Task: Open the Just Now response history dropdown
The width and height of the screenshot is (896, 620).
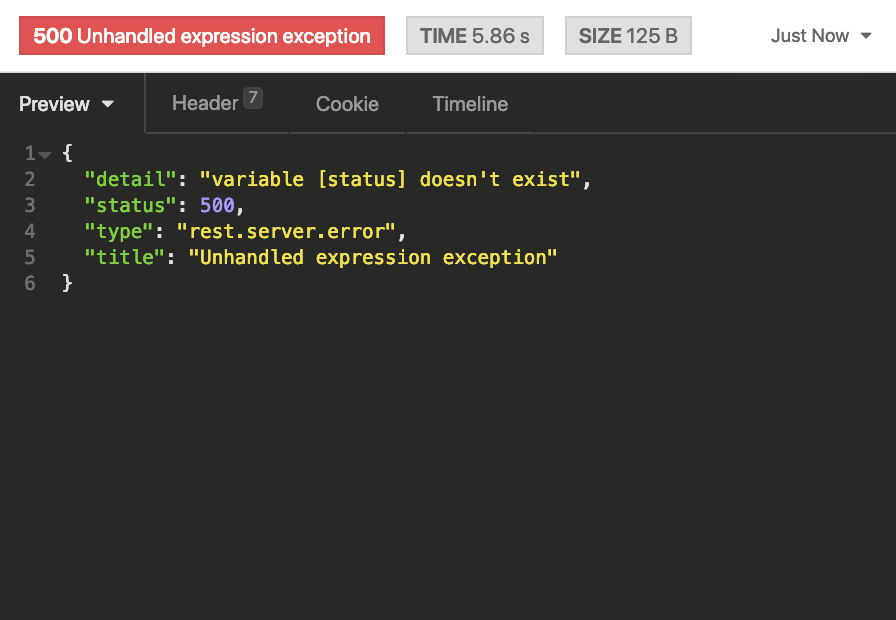Action: pyautogui.click(x=821, y=36)
